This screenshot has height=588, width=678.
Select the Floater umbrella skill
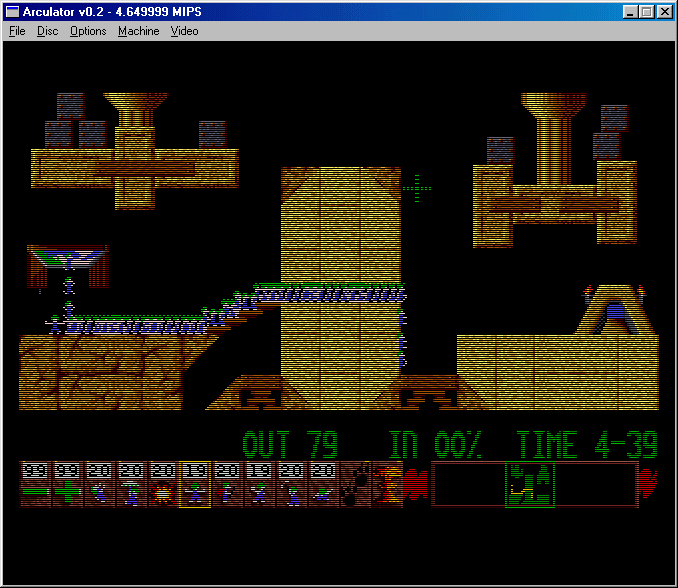pyautogui.click(x=132, y=485)
